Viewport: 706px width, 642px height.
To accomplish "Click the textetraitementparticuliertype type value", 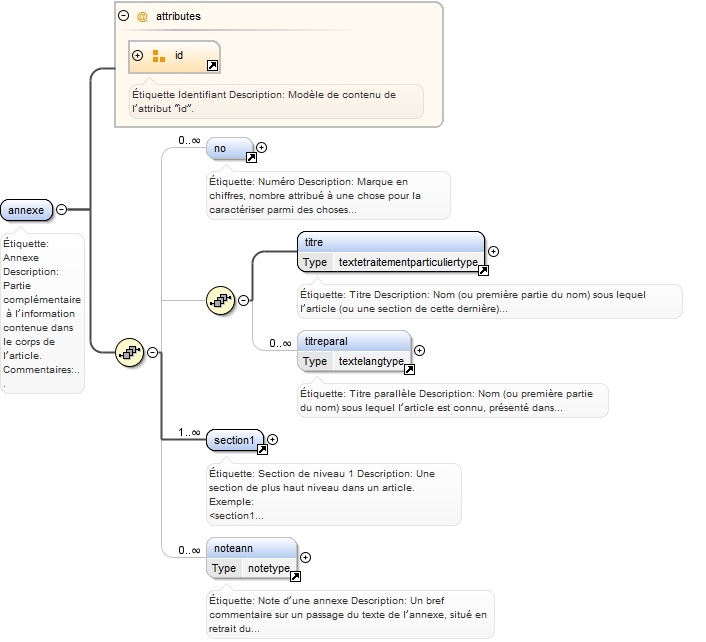I will point(408,262).
